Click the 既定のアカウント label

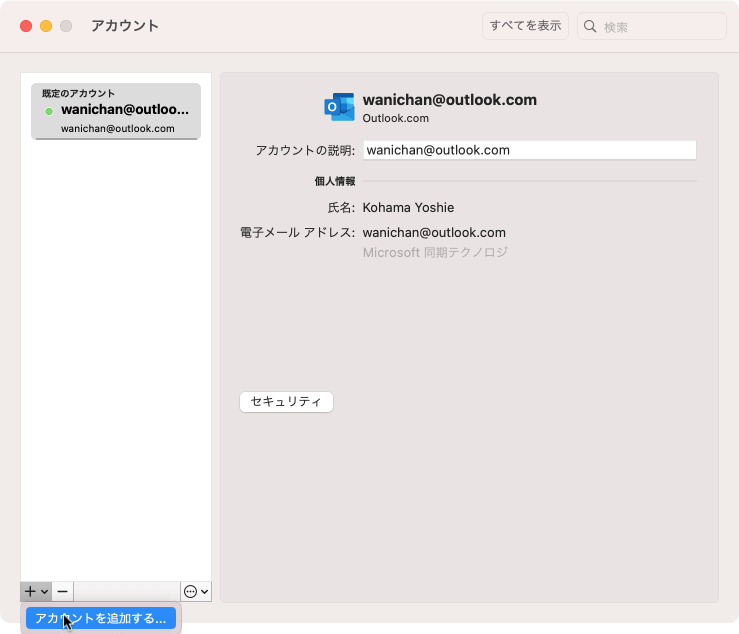(78, 93)
